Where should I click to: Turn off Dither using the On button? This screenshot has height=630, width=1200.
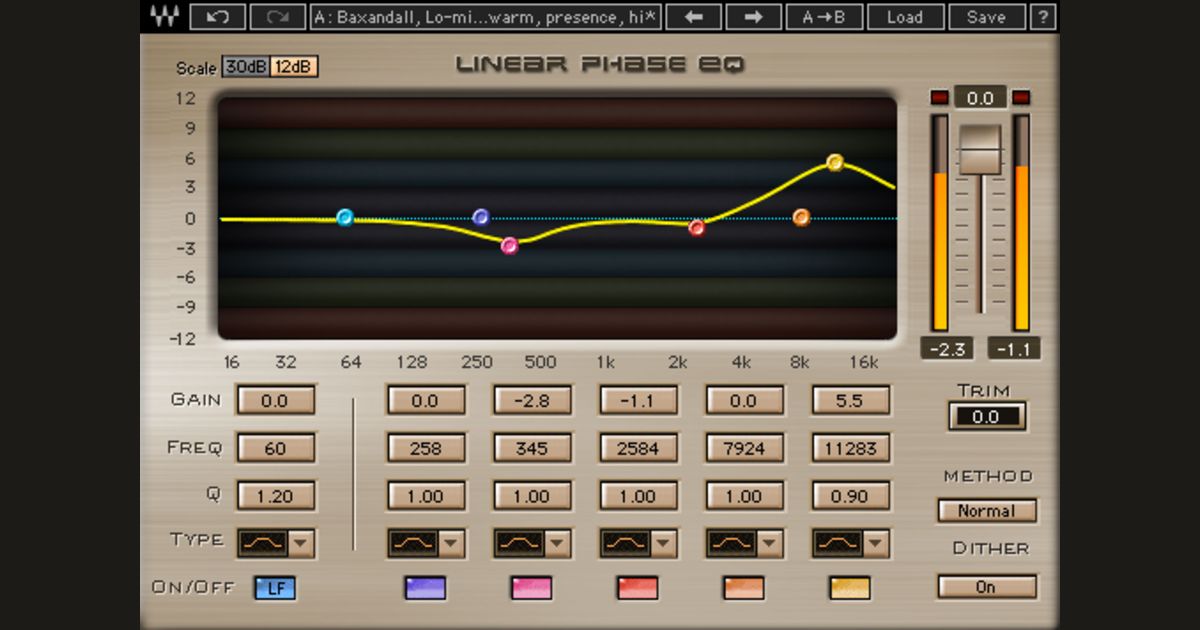tap(986, 587)
